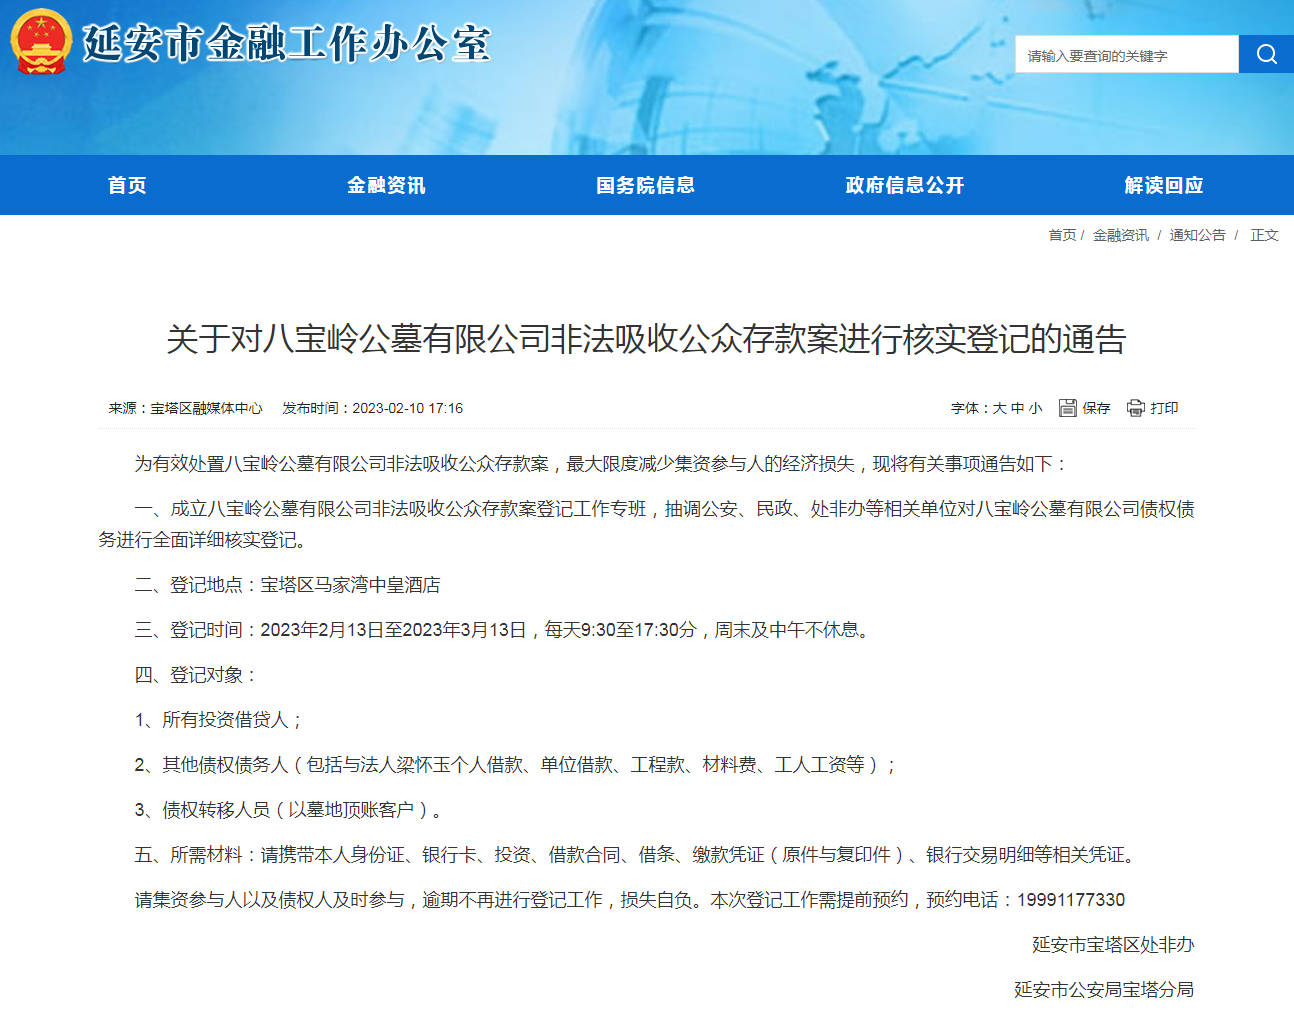The width and height of the screenshot is (1294, 1017).
Task: Click the print (打印) icon
Action: [x=1136, y=408]
